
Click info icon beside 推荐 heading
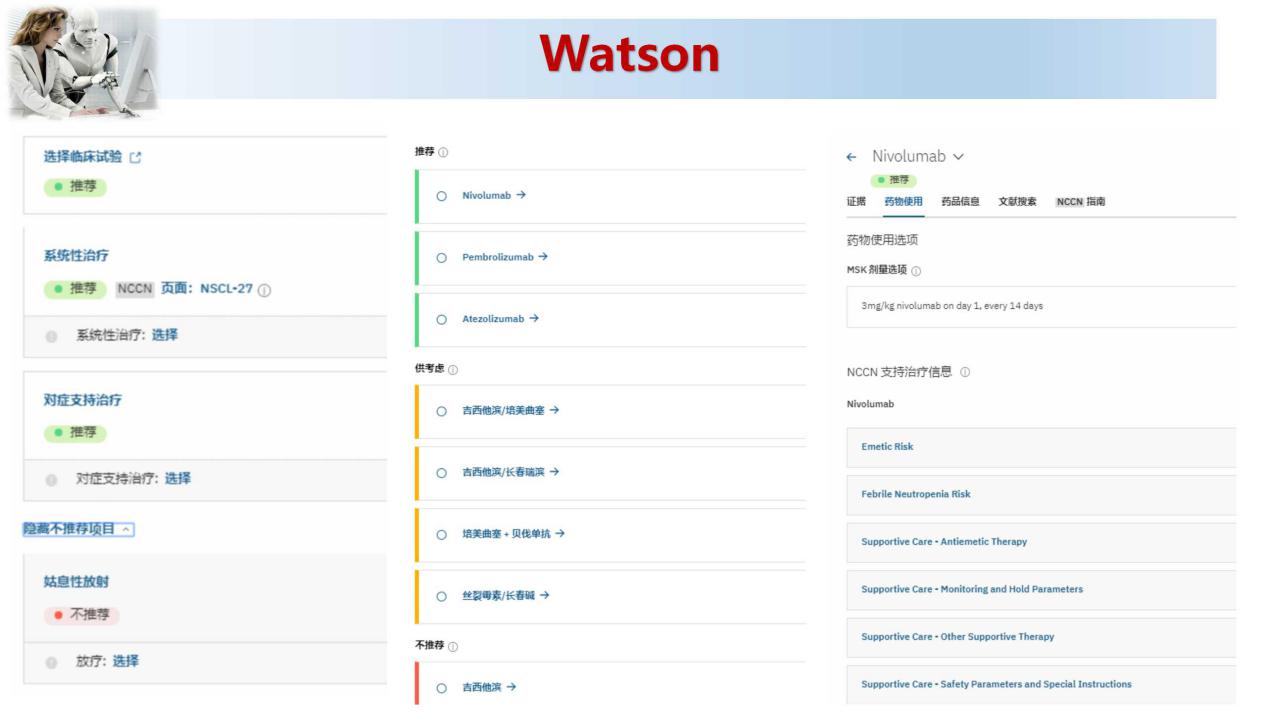(x=444, y=153)
